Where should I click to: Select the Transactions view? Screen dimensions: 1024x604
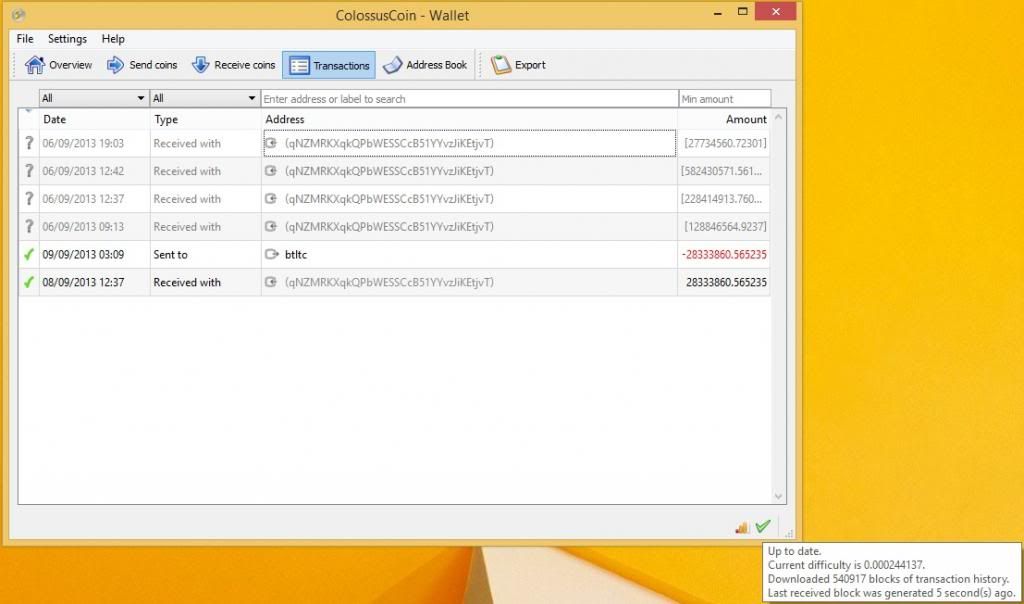click(329, 65)
